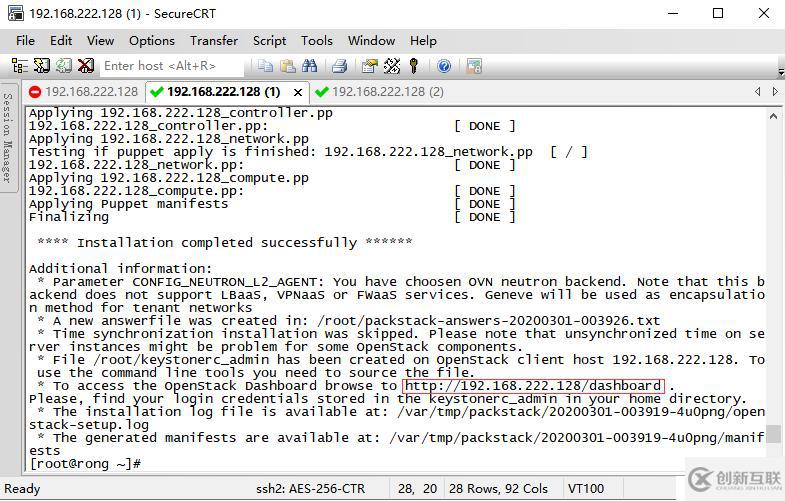785x501 pixels.
Task: Click the Copy toolbar icon
Action: 265,66
